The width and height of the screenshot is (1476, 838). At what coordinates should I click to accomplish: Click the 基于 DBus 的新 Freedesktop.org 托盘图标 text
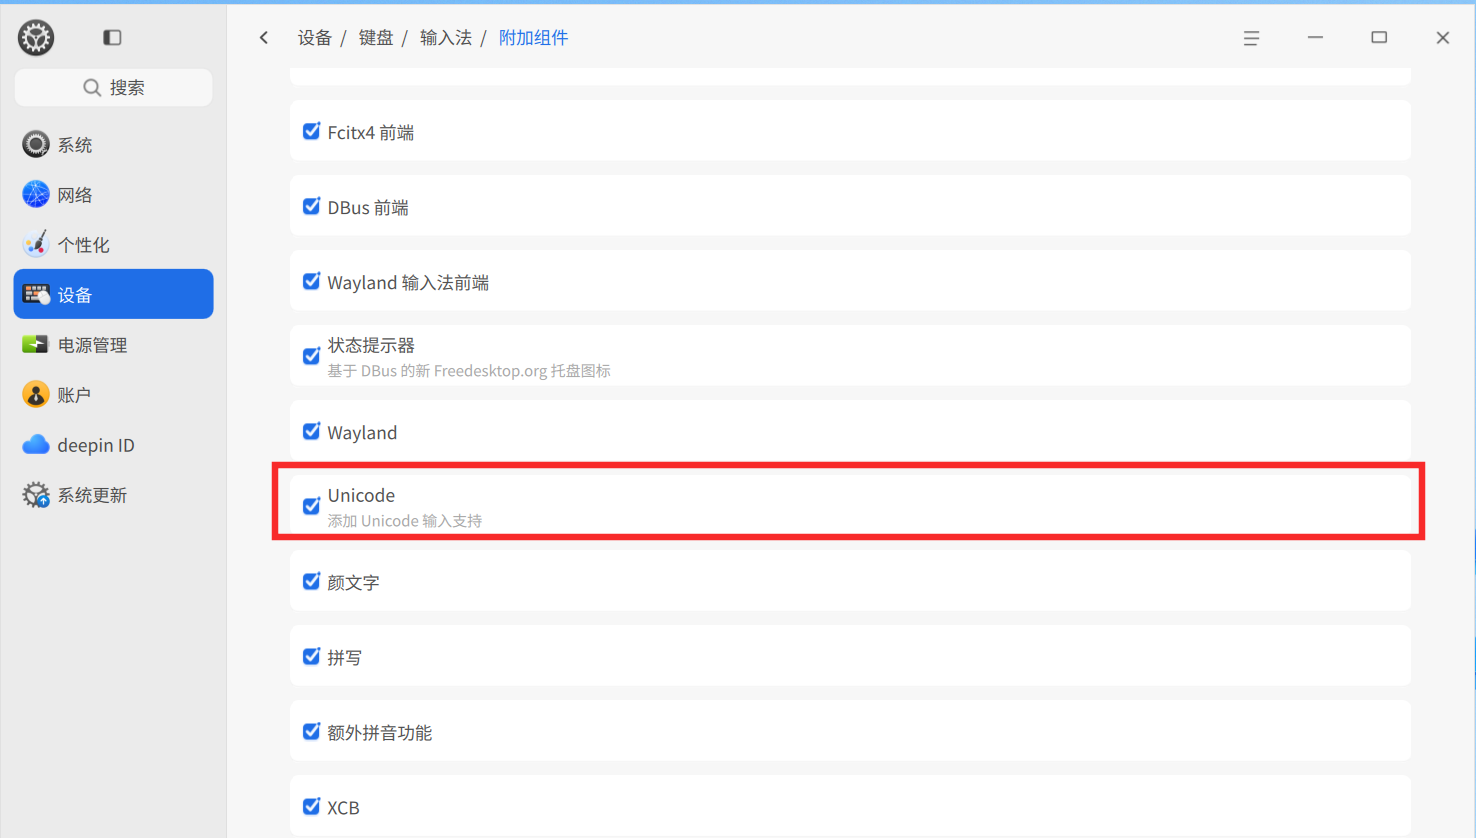469,371
